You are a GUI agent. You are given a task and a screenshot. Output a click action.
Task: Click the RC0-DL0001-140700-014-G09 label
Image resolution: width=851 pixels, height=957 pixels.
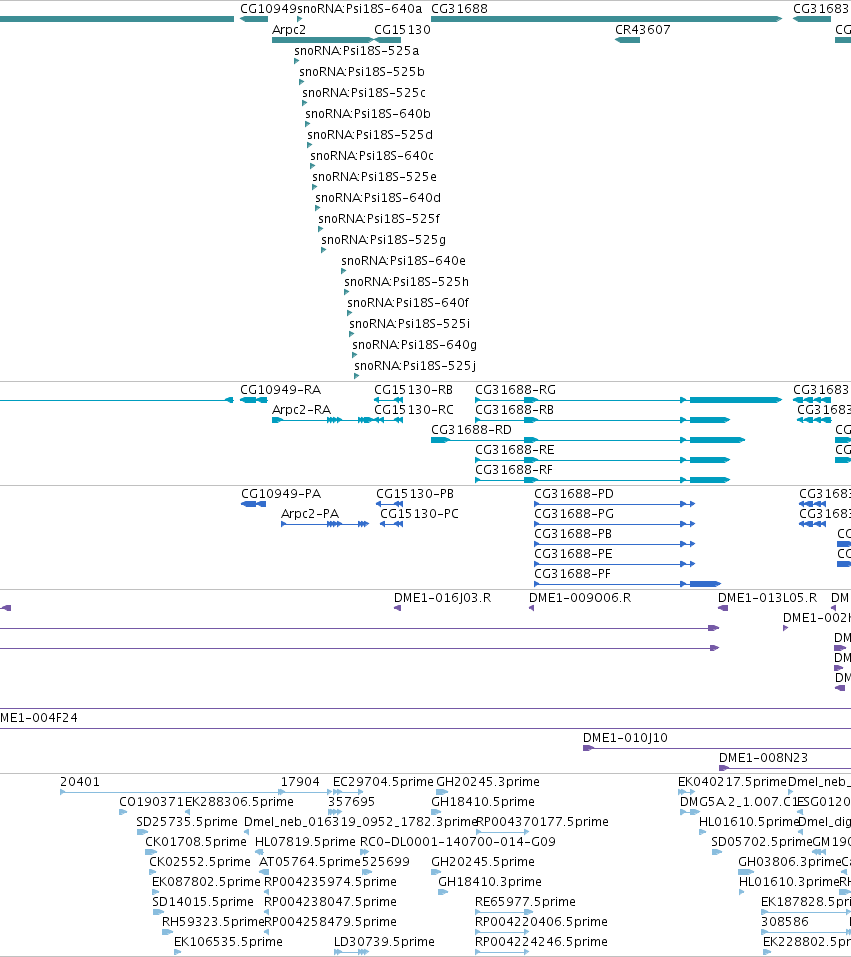[x=458, y=842]
